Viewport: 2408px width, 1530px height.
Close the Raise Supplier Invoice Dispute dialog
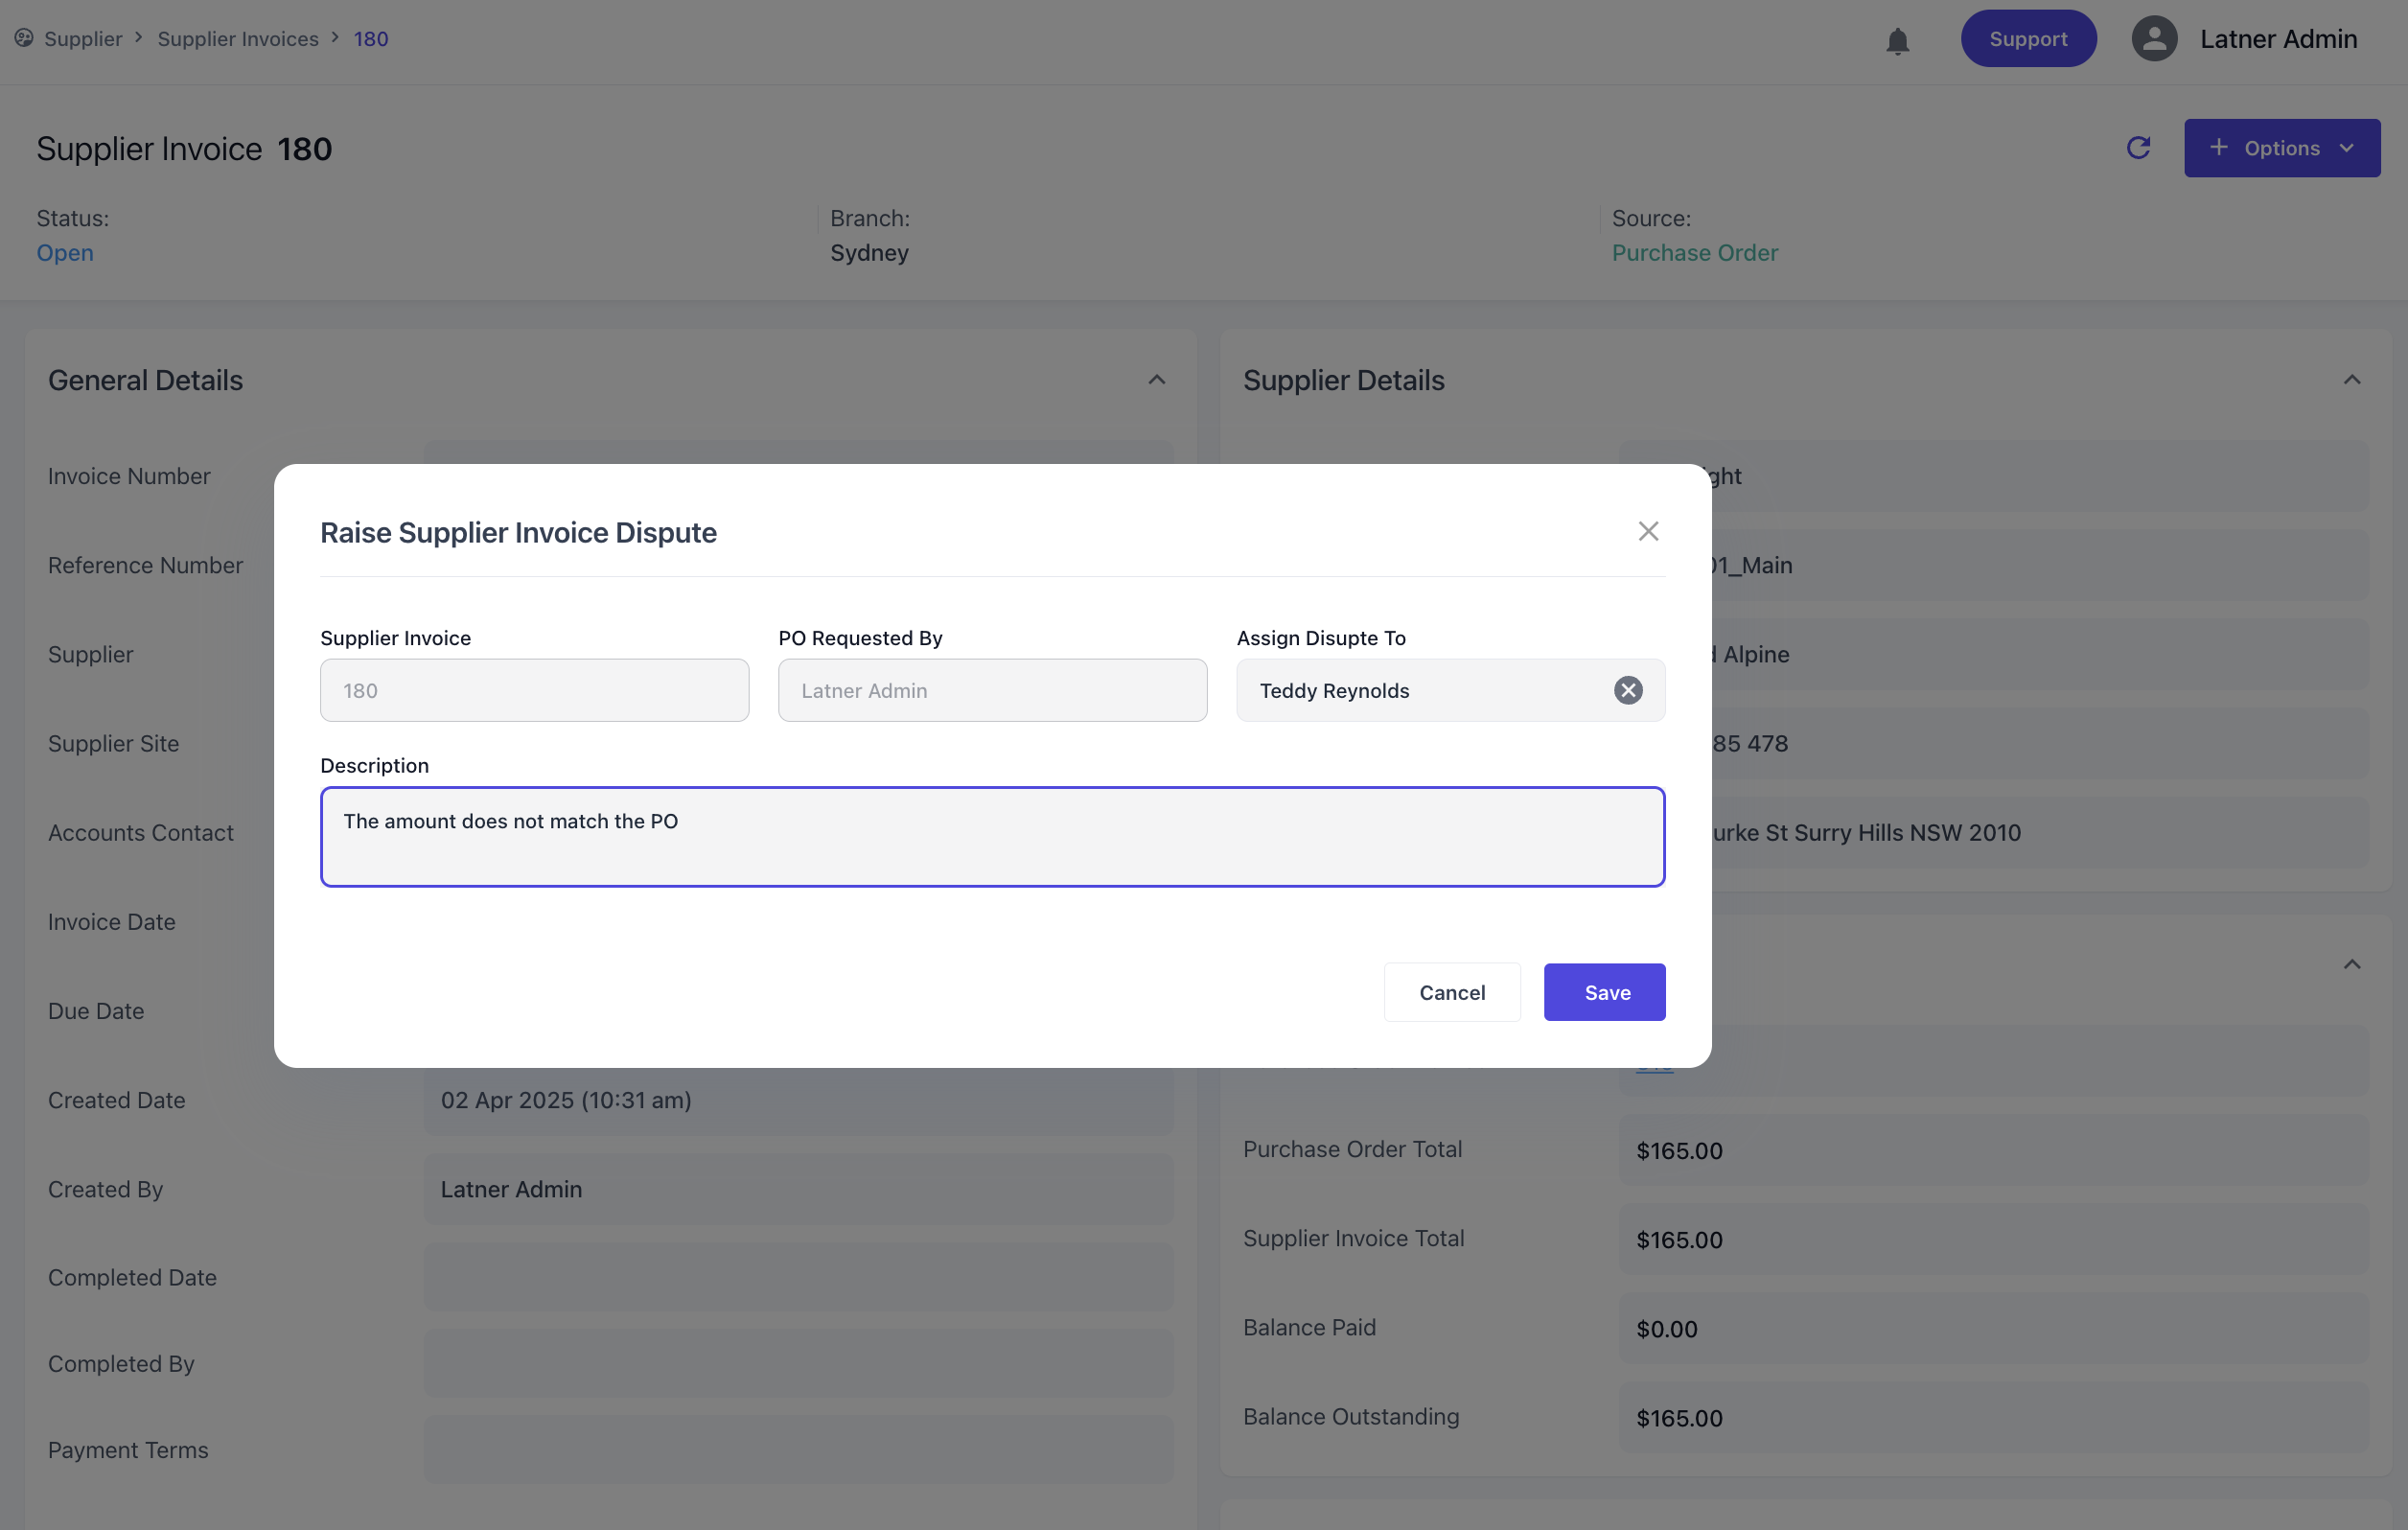point(1648,531)
